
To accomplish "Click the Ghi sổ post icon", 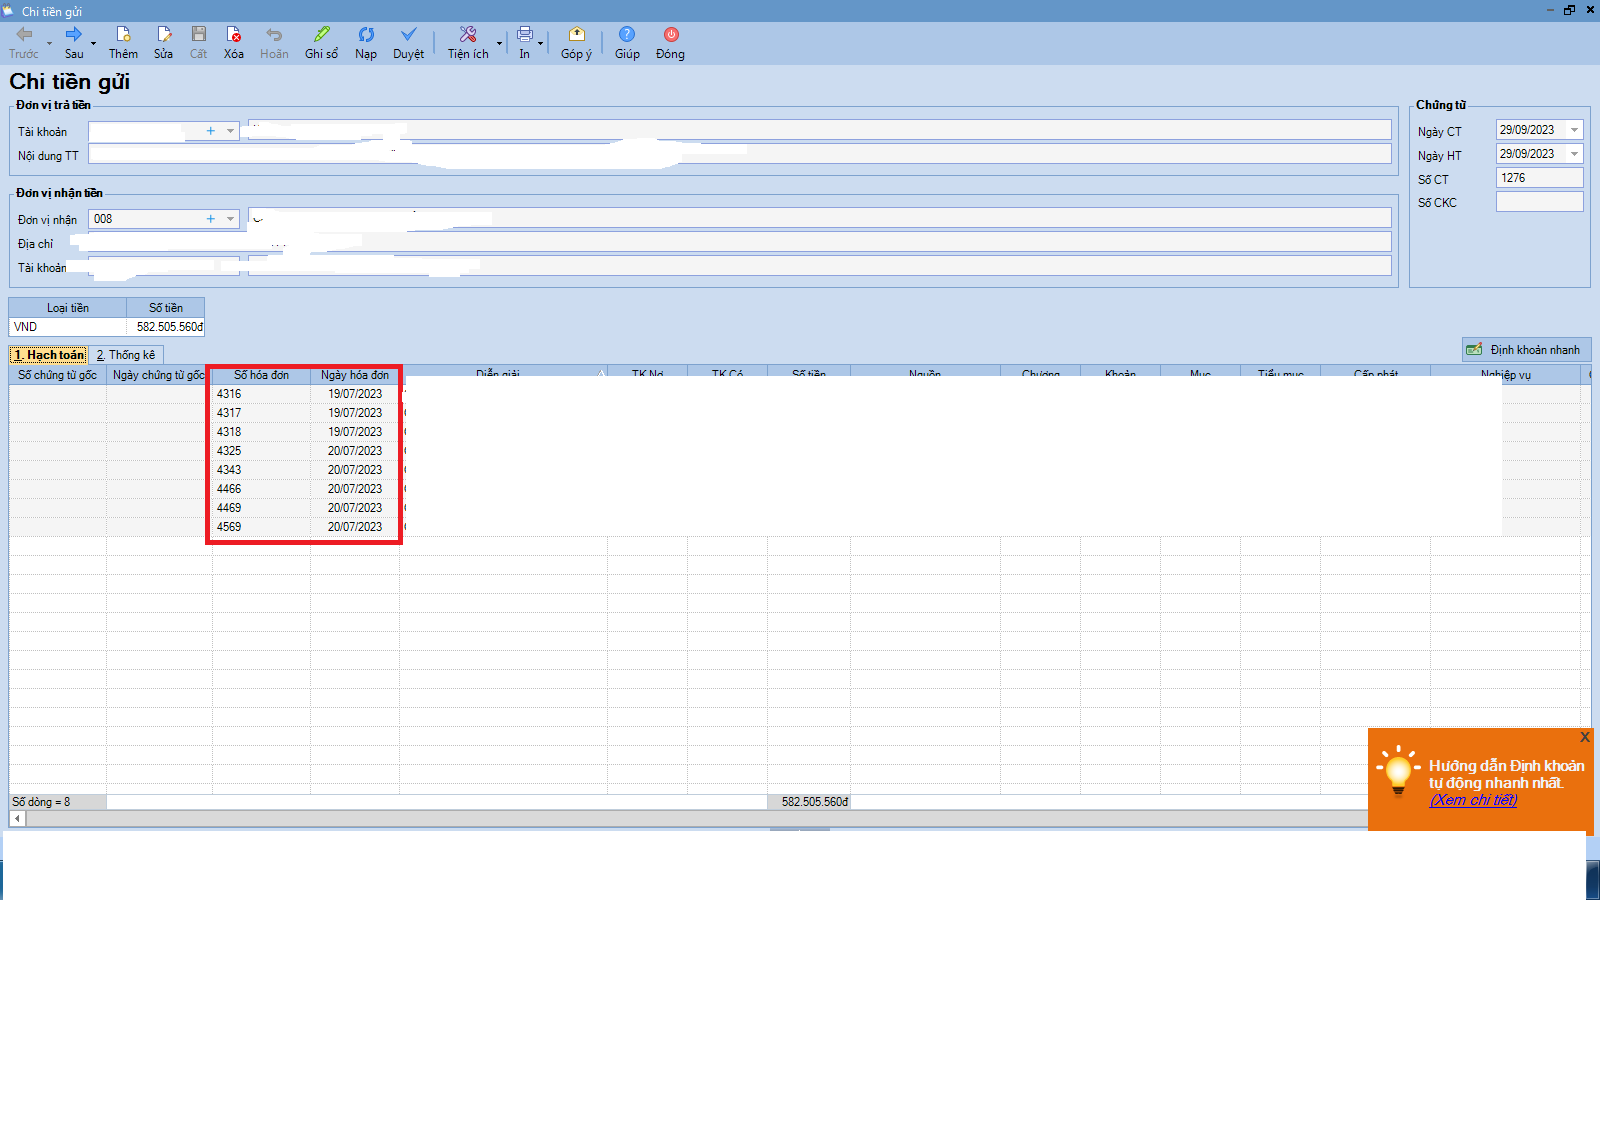I will pos(321,34).
